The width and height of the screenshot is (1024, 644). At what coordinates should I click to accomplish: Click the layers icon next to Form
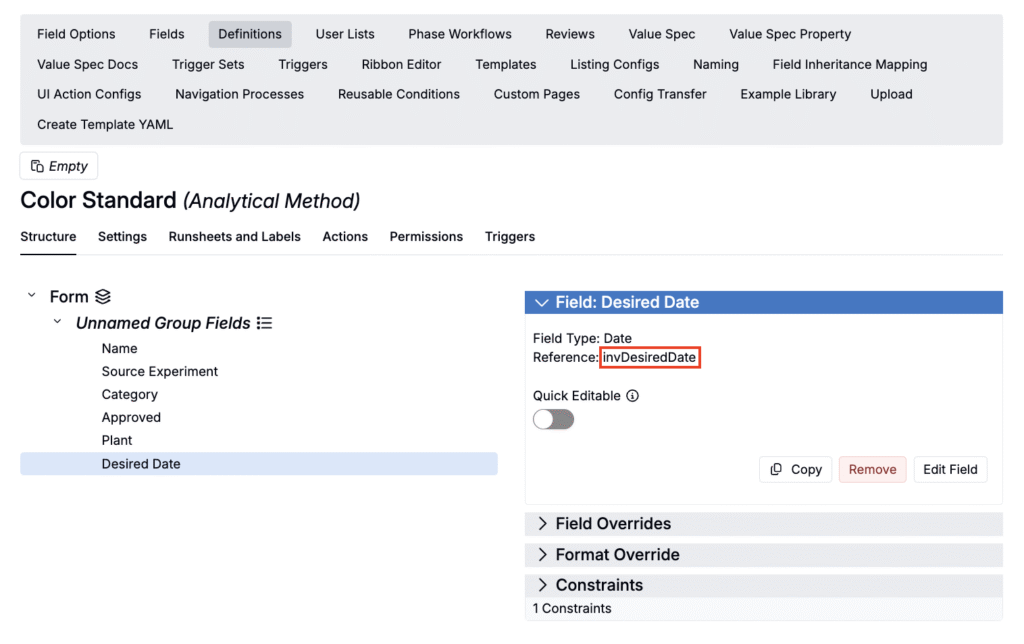103,297
